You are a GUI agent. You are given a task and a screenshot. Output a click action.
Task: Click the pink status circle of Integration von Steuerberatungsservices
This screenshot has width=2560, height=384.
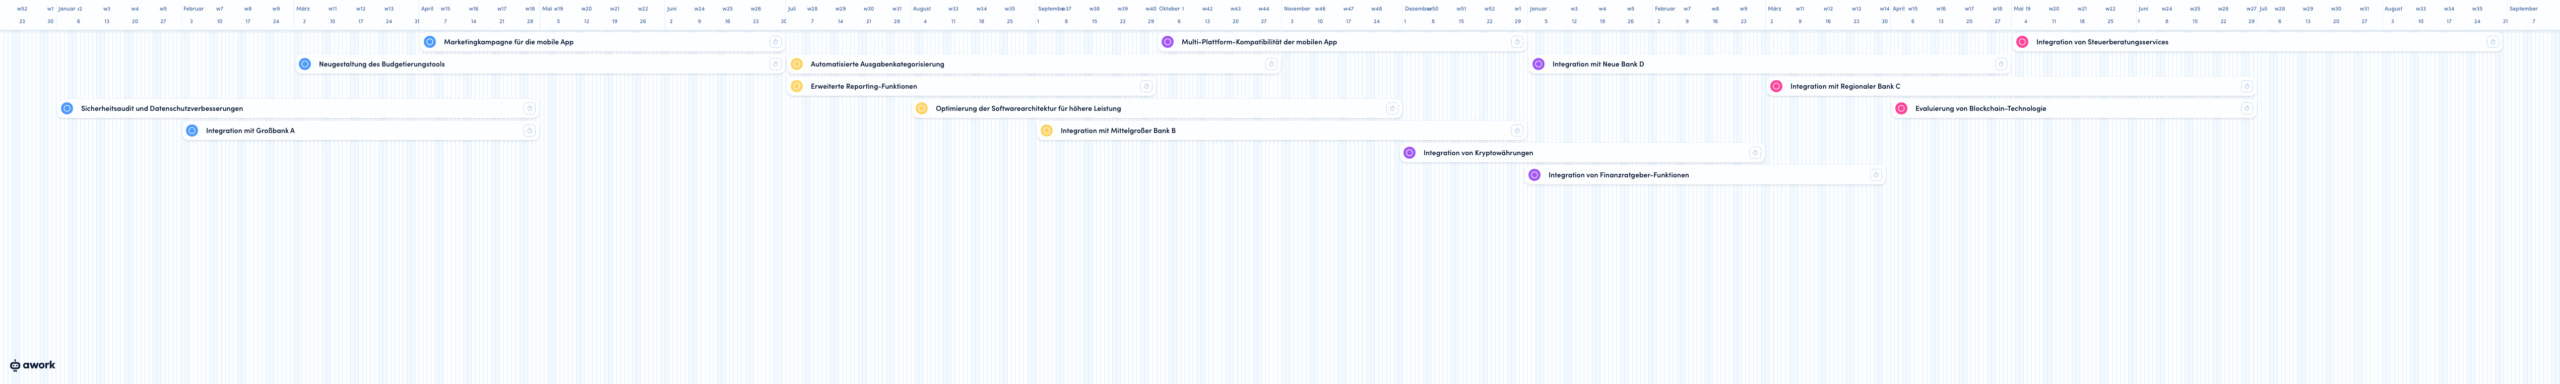[x=2022, y=42]
